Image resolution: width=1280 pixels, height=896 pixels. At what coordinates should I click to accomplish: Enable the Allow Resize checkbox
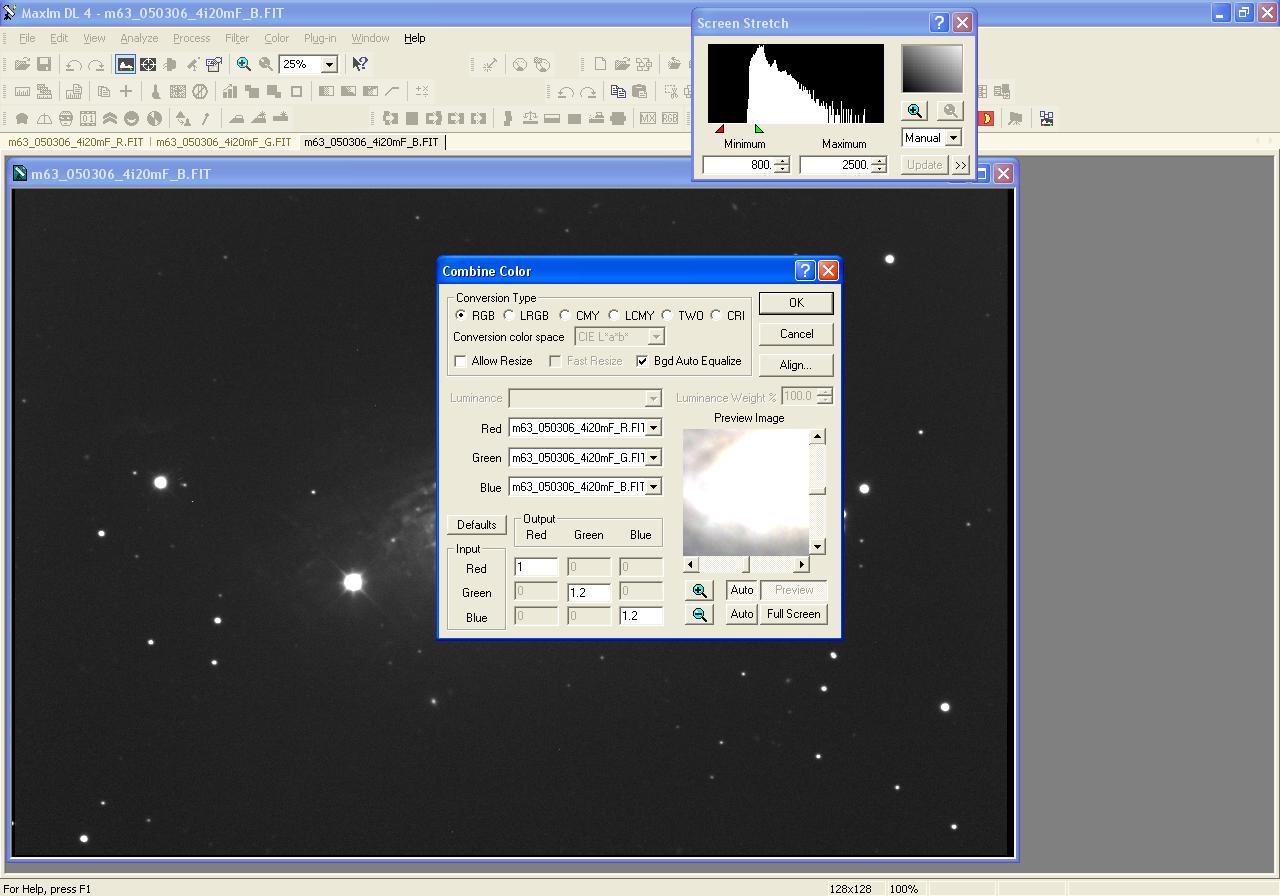461,361
